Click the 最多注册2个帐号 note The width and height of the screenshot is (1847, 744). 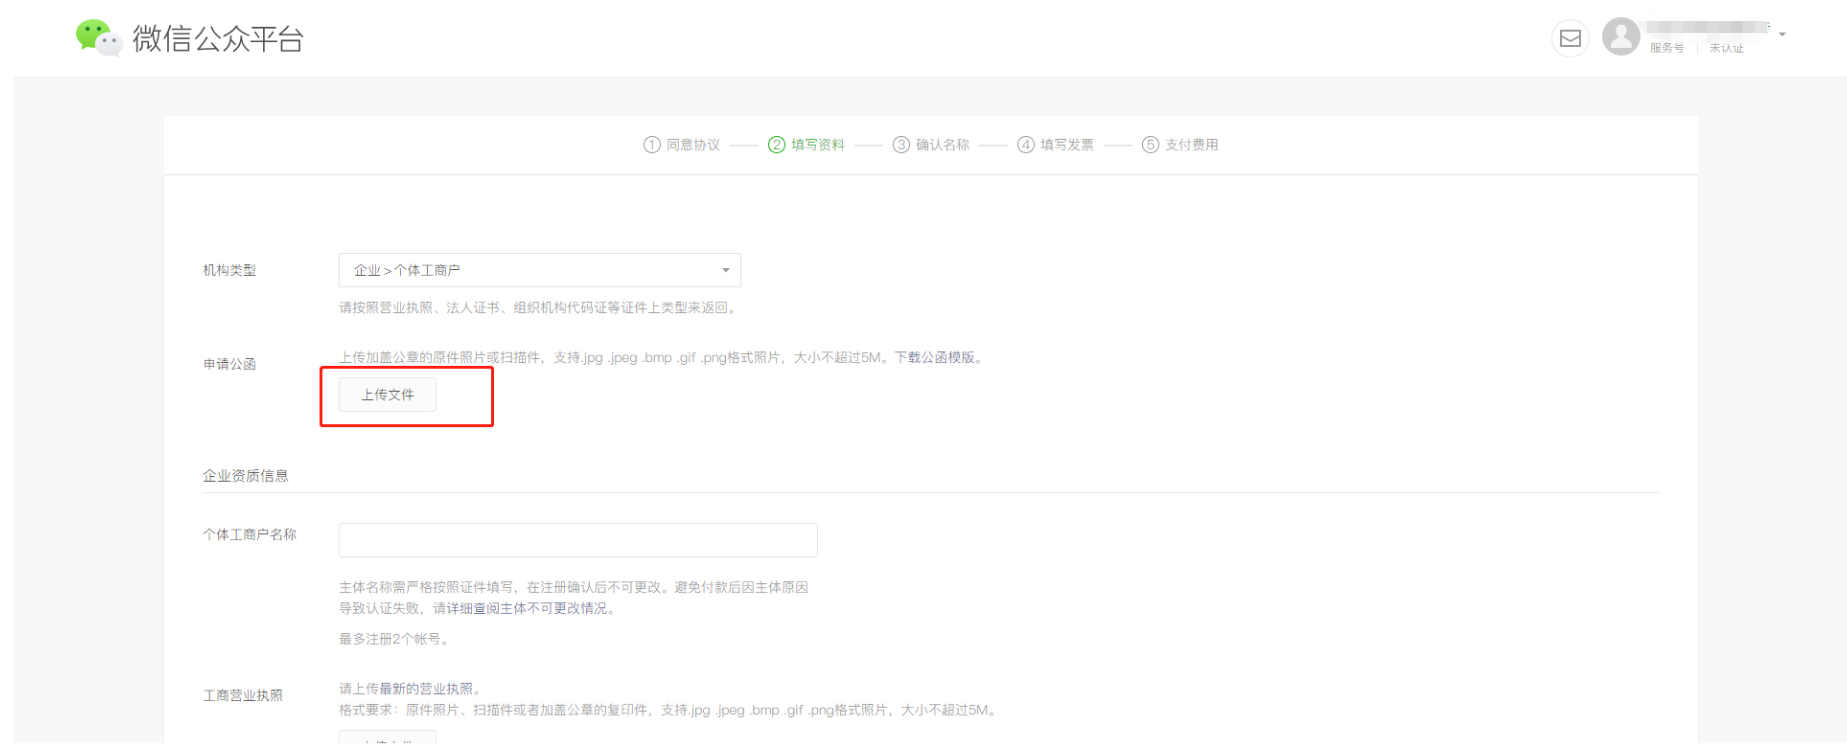tap(394, 639)
